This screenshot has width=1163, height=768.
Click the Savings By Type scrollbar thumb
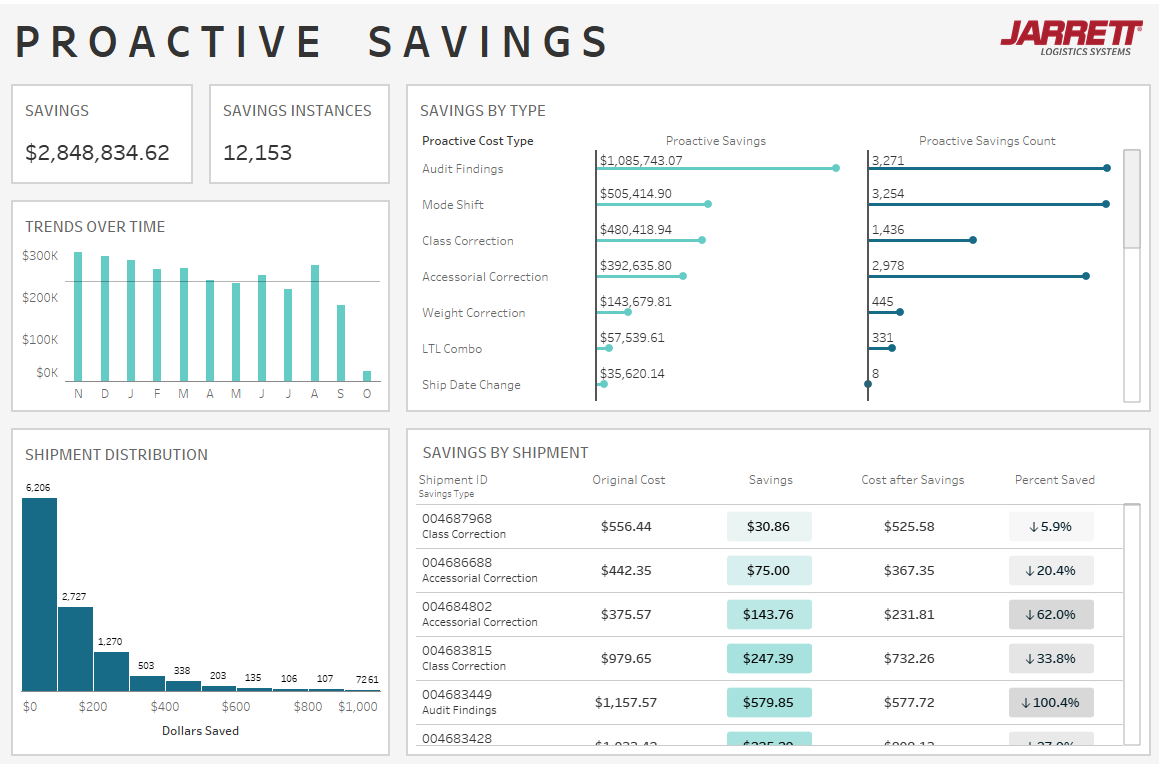(x=1131, y=199)
